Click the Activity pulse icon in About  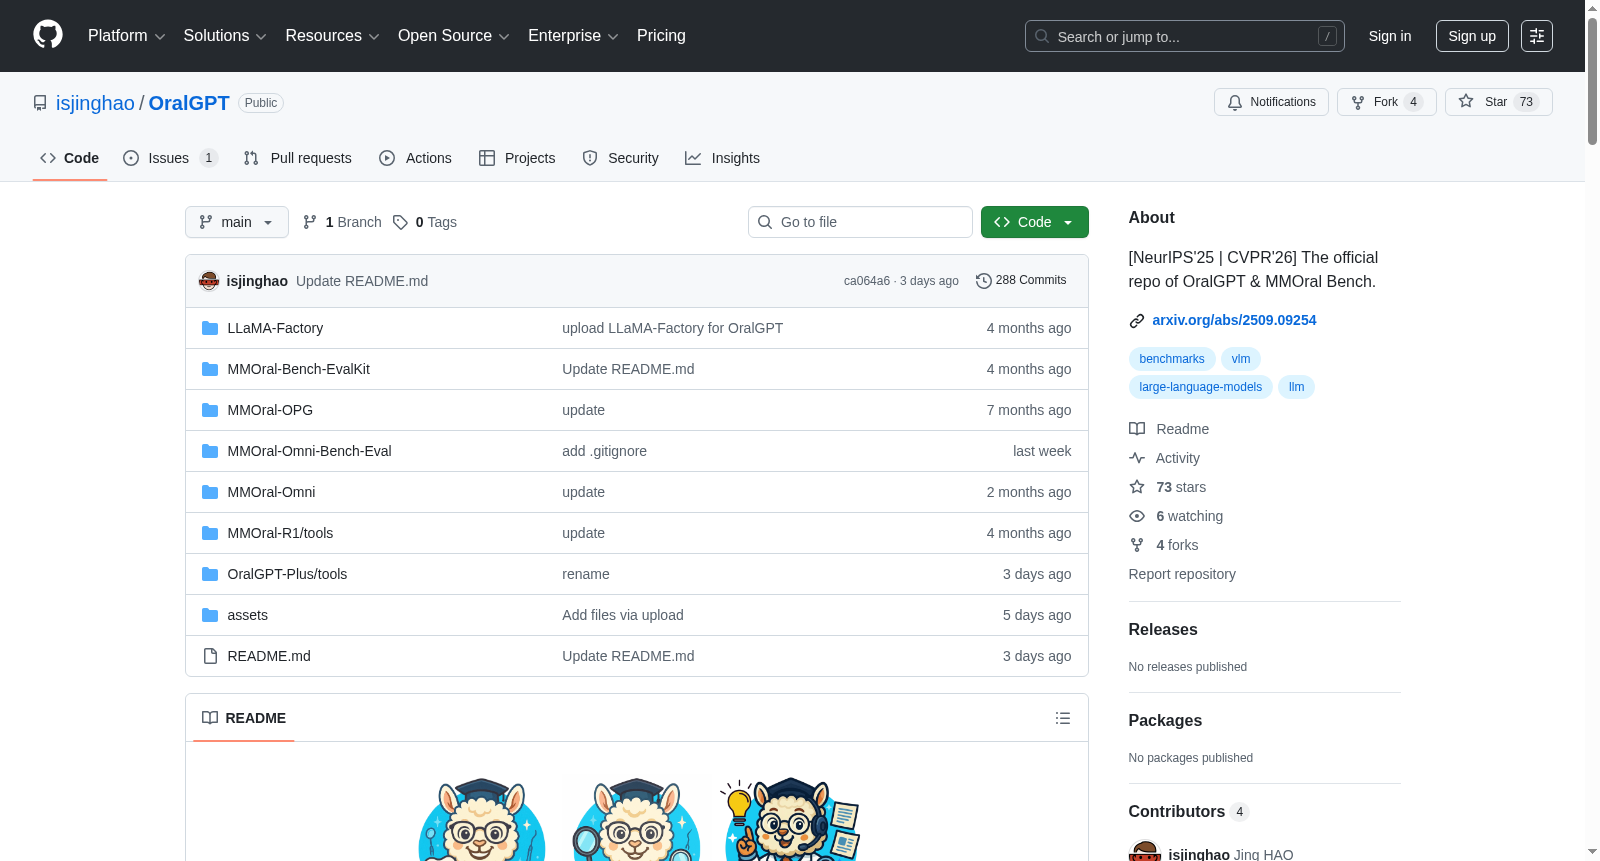(x=1137, y=458)
